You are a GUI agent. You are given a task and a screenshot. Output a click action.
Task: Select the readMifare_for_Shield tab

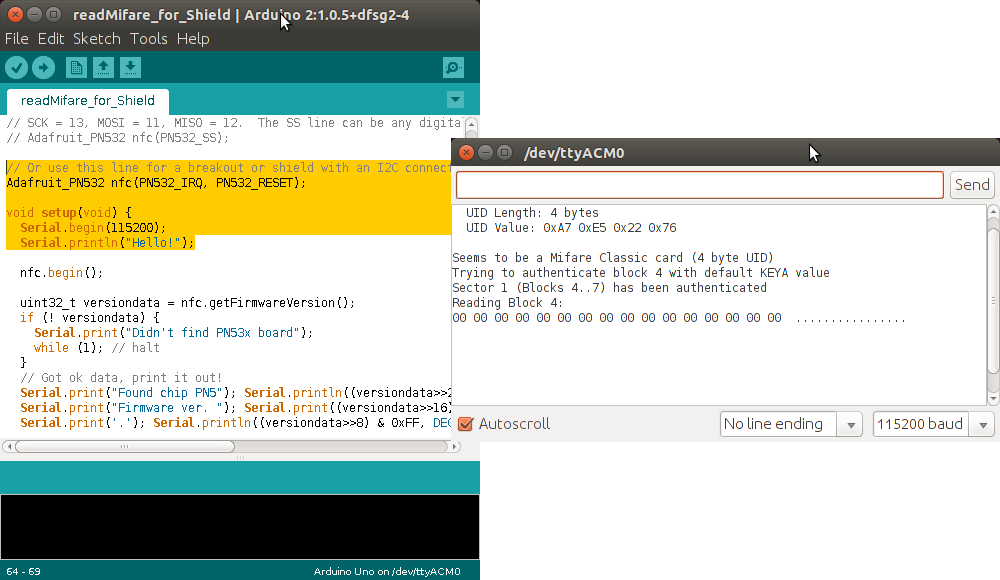pos(87,101)
